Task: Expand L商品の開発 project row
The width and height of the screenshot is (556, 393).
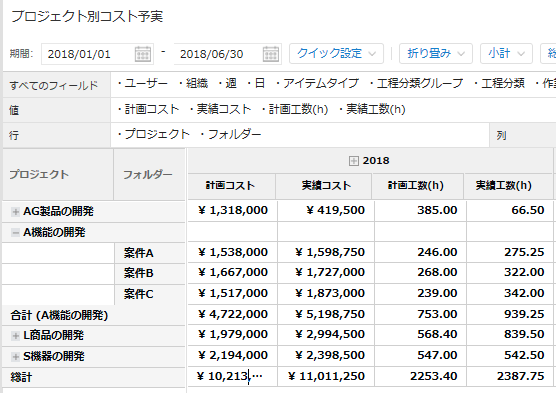Action: [15, 336]
